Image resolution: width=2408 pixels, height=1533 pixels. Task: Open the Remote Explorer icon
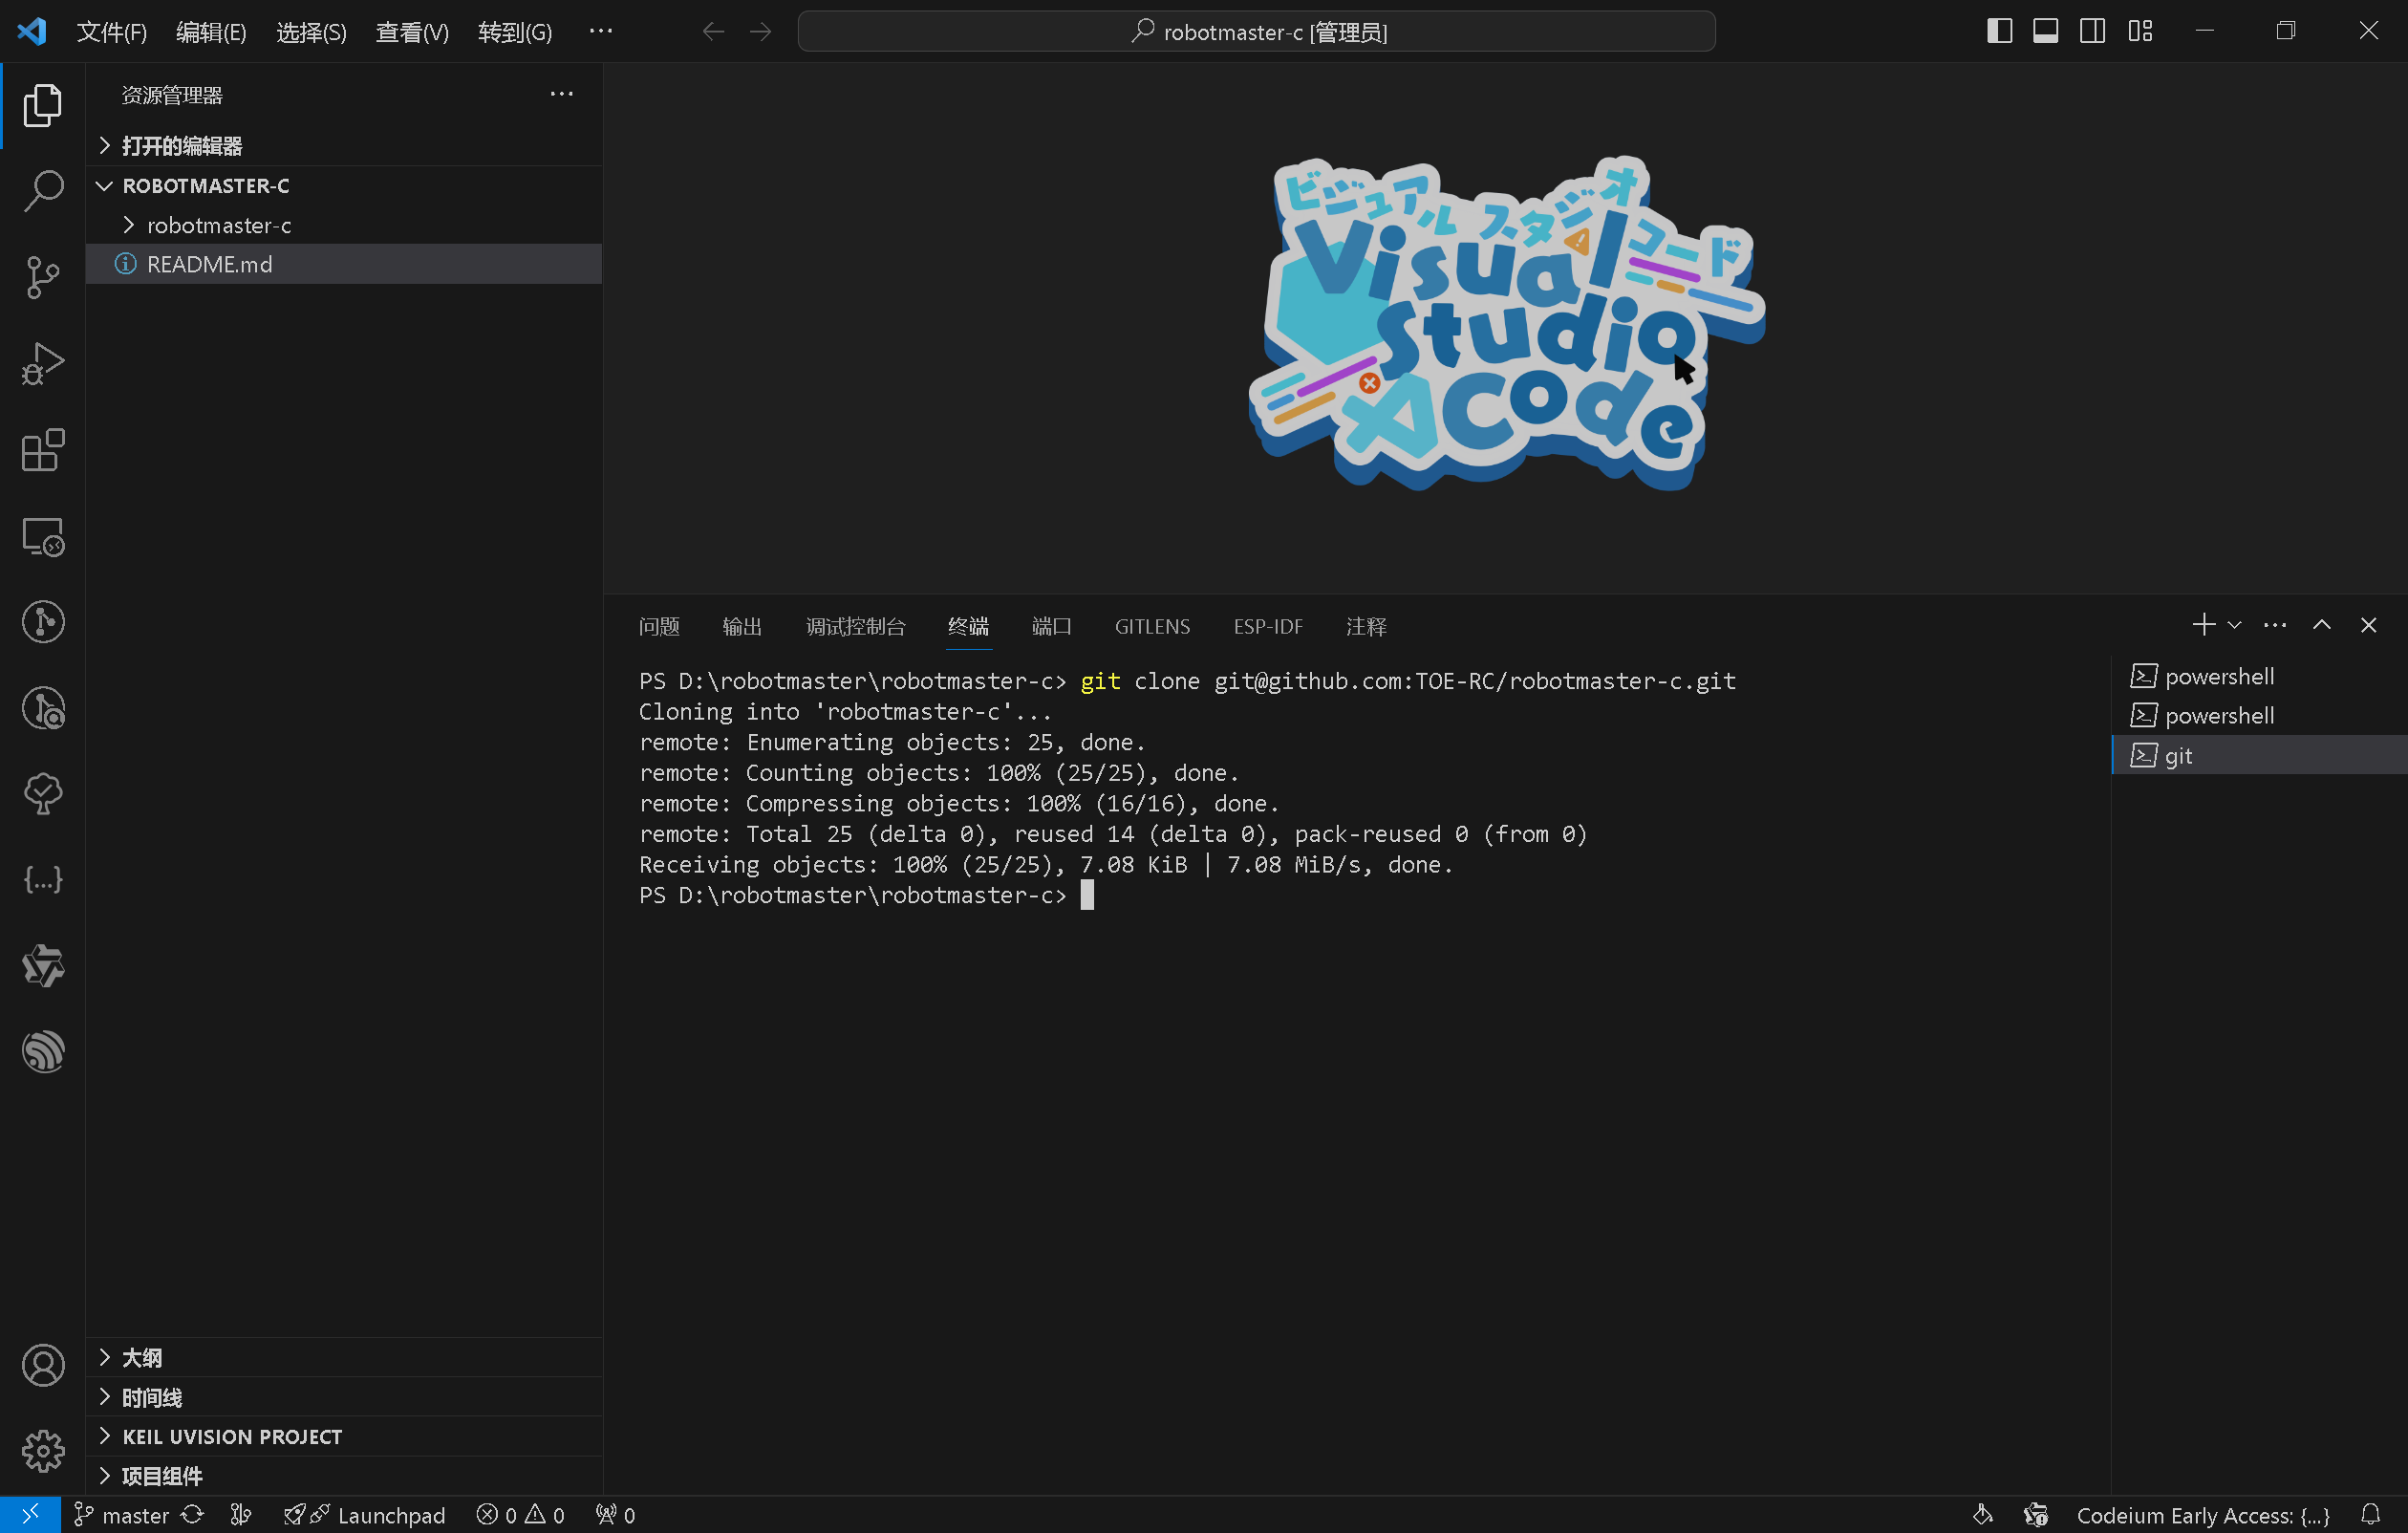point(43,536)
